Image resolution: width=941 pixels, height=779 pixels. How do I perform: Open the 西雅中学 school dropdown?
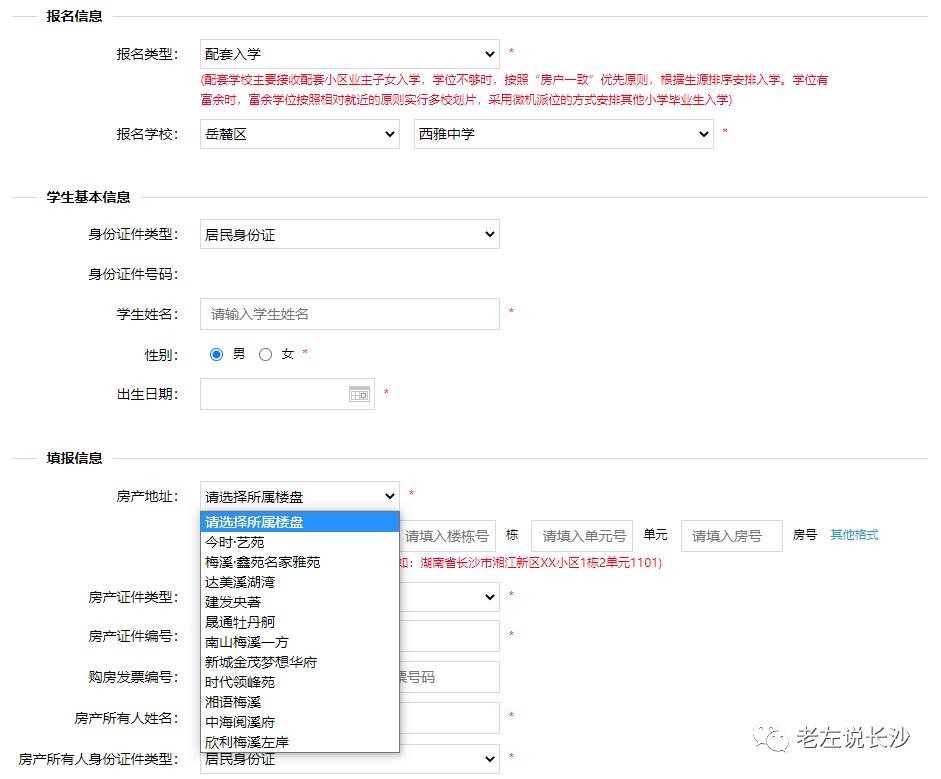pos(563,134)
